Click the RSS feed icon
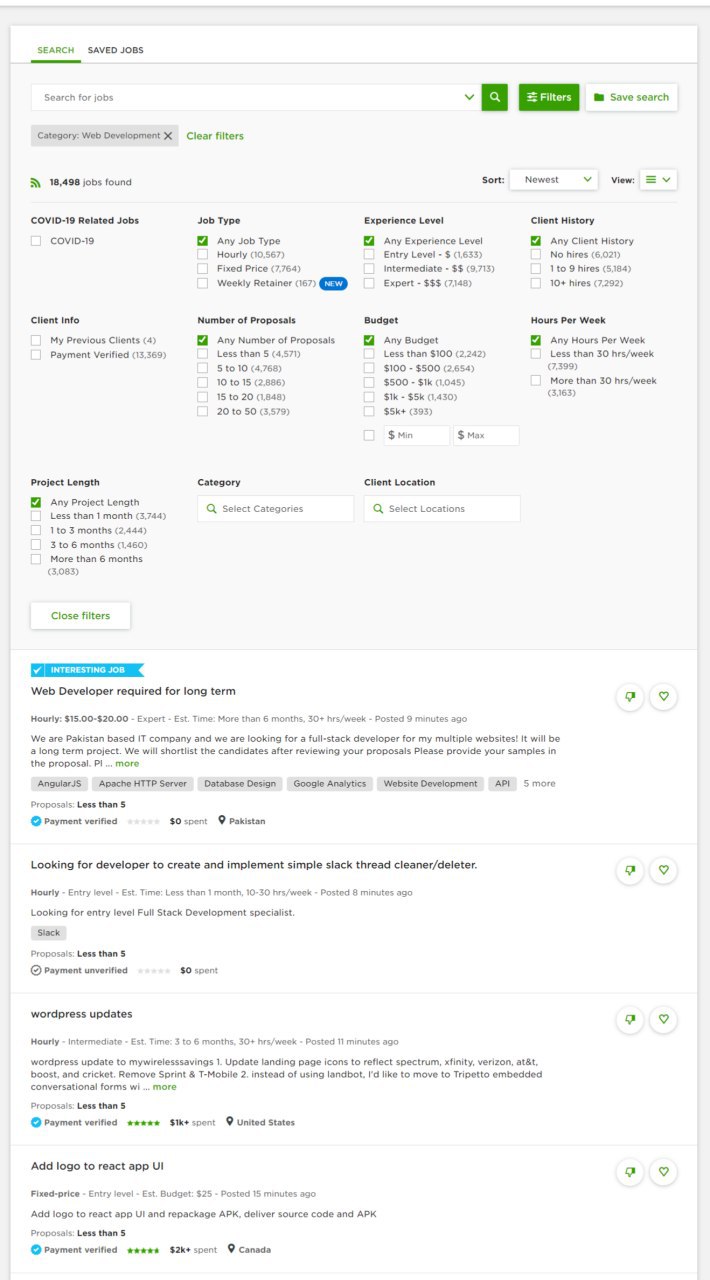 point(36,182)
